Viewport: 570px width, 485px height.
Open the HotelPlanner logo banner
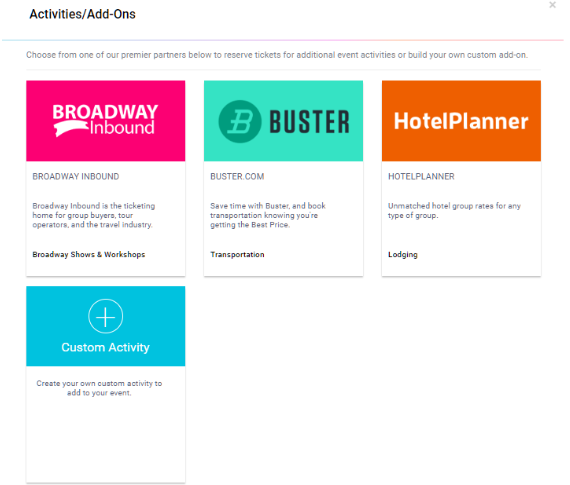(x=461, y=121)
